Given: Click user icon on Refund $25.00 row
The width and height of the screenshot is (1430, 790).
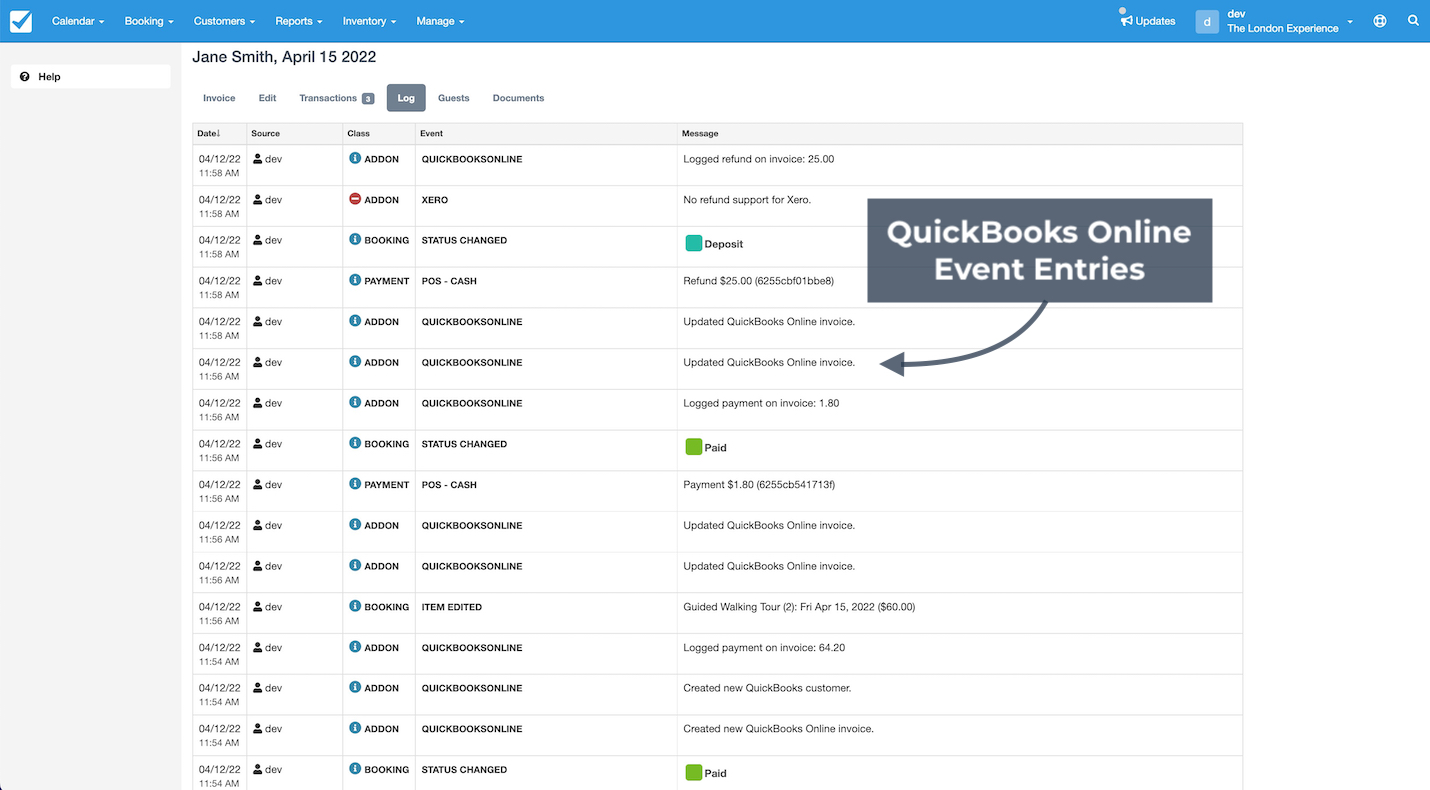Looking at the screenshot, I should coord(258,281).
